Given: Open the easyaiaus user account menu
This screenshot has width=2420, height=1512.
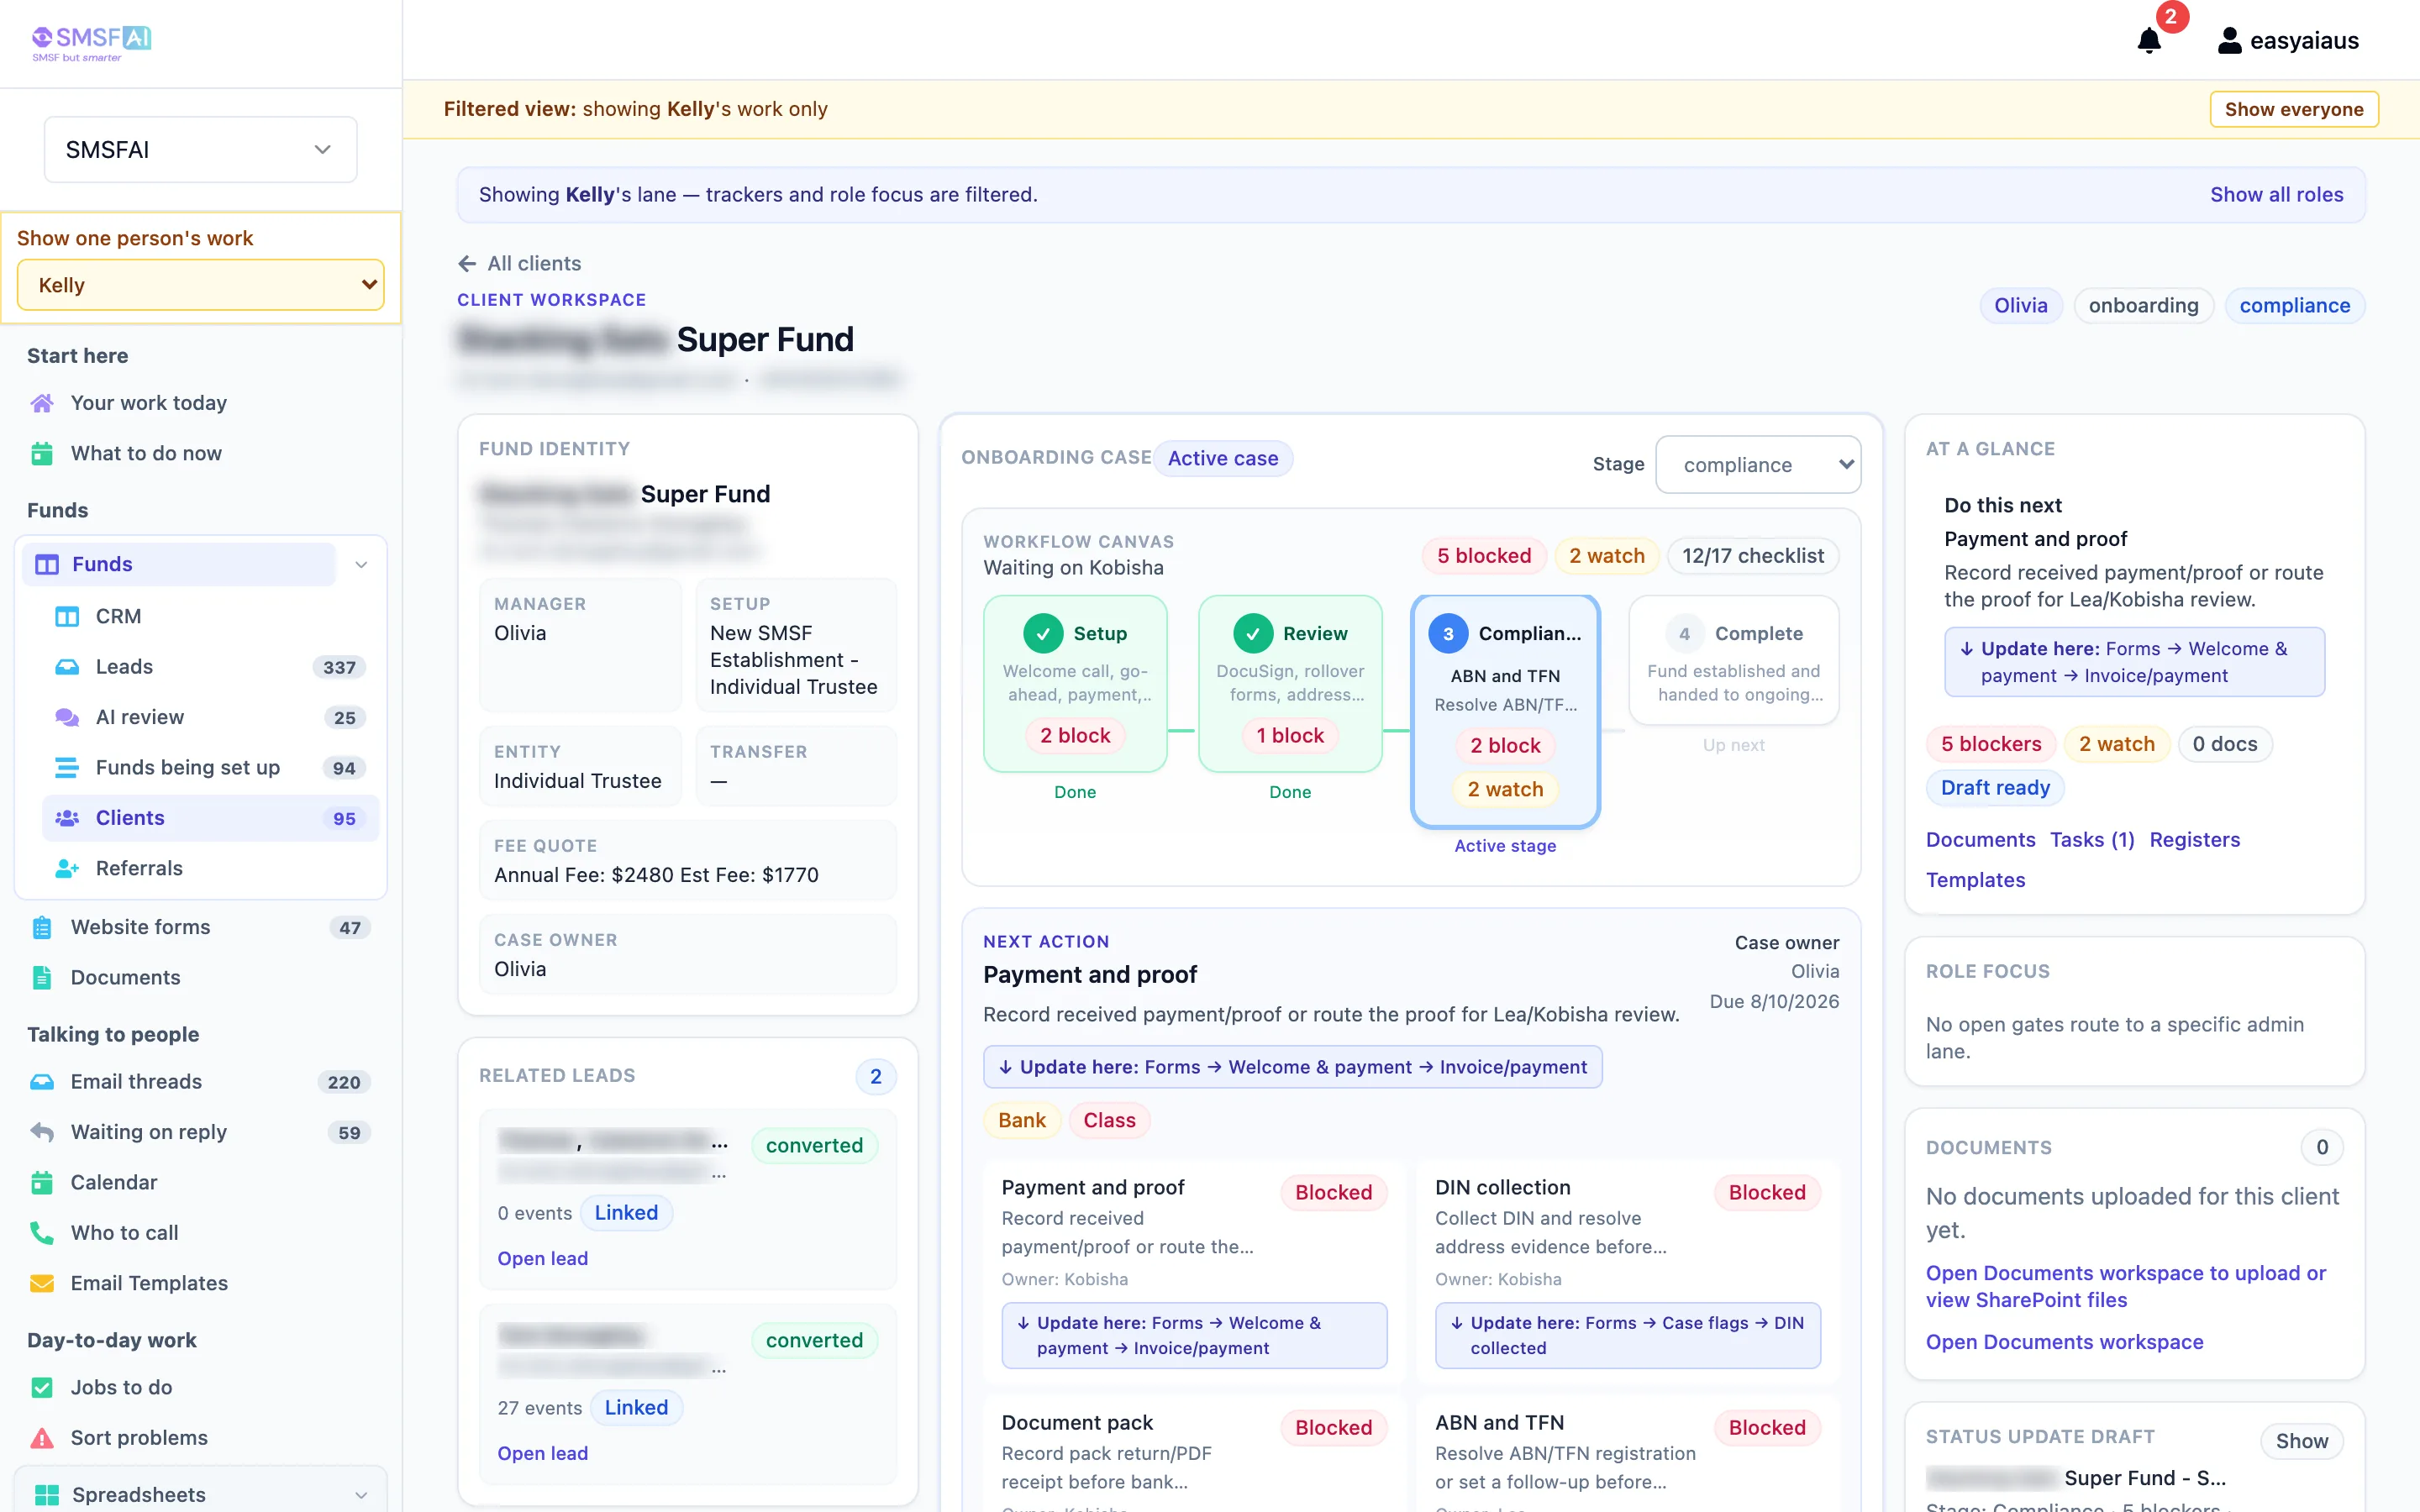Looking at the screenshot, I should pos(2288,41).
